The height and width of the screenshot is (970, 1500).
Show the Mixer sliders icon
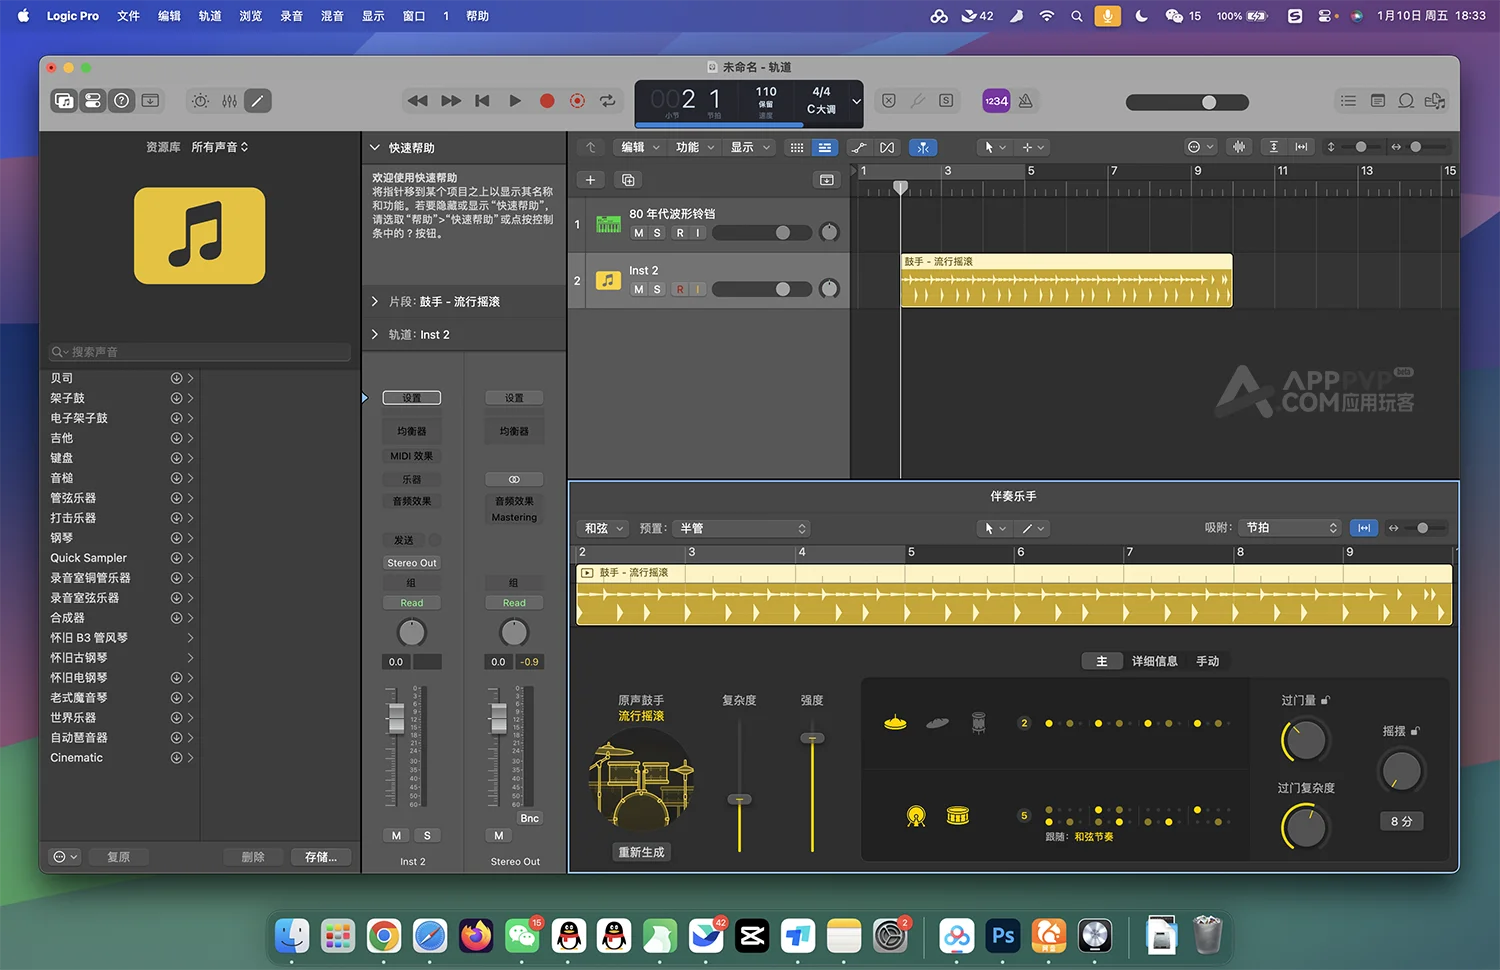[230, 101]
